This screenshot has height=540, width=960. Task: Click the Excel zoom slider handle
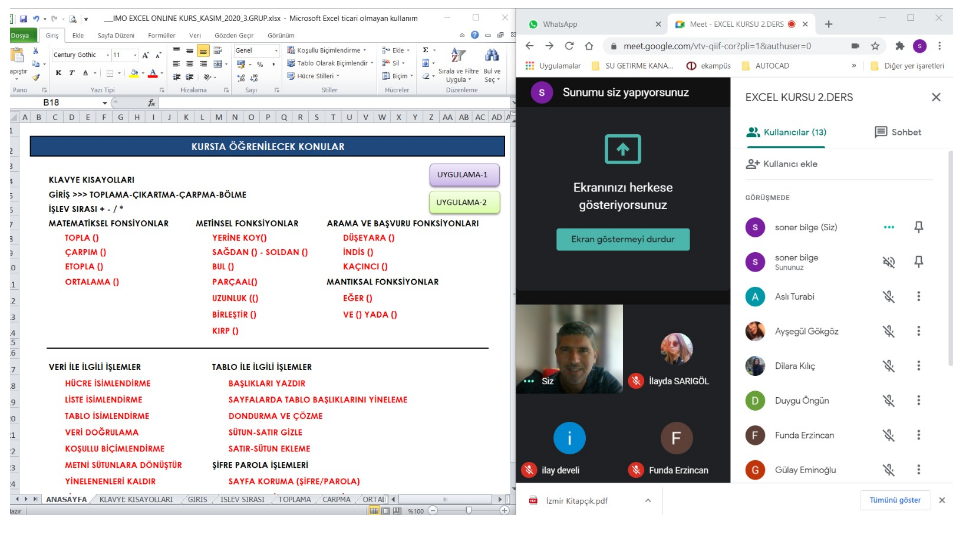[x=468, y=510]
